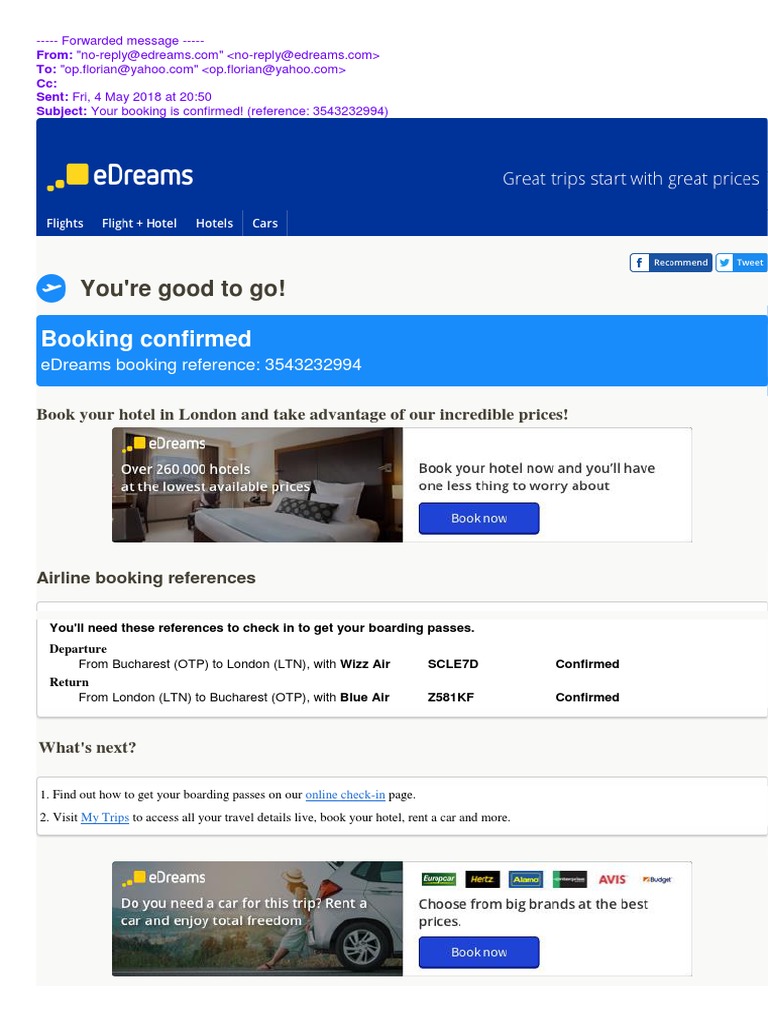
Task: Click the Twitter Tweet button
Action: (x=741, y=263)
